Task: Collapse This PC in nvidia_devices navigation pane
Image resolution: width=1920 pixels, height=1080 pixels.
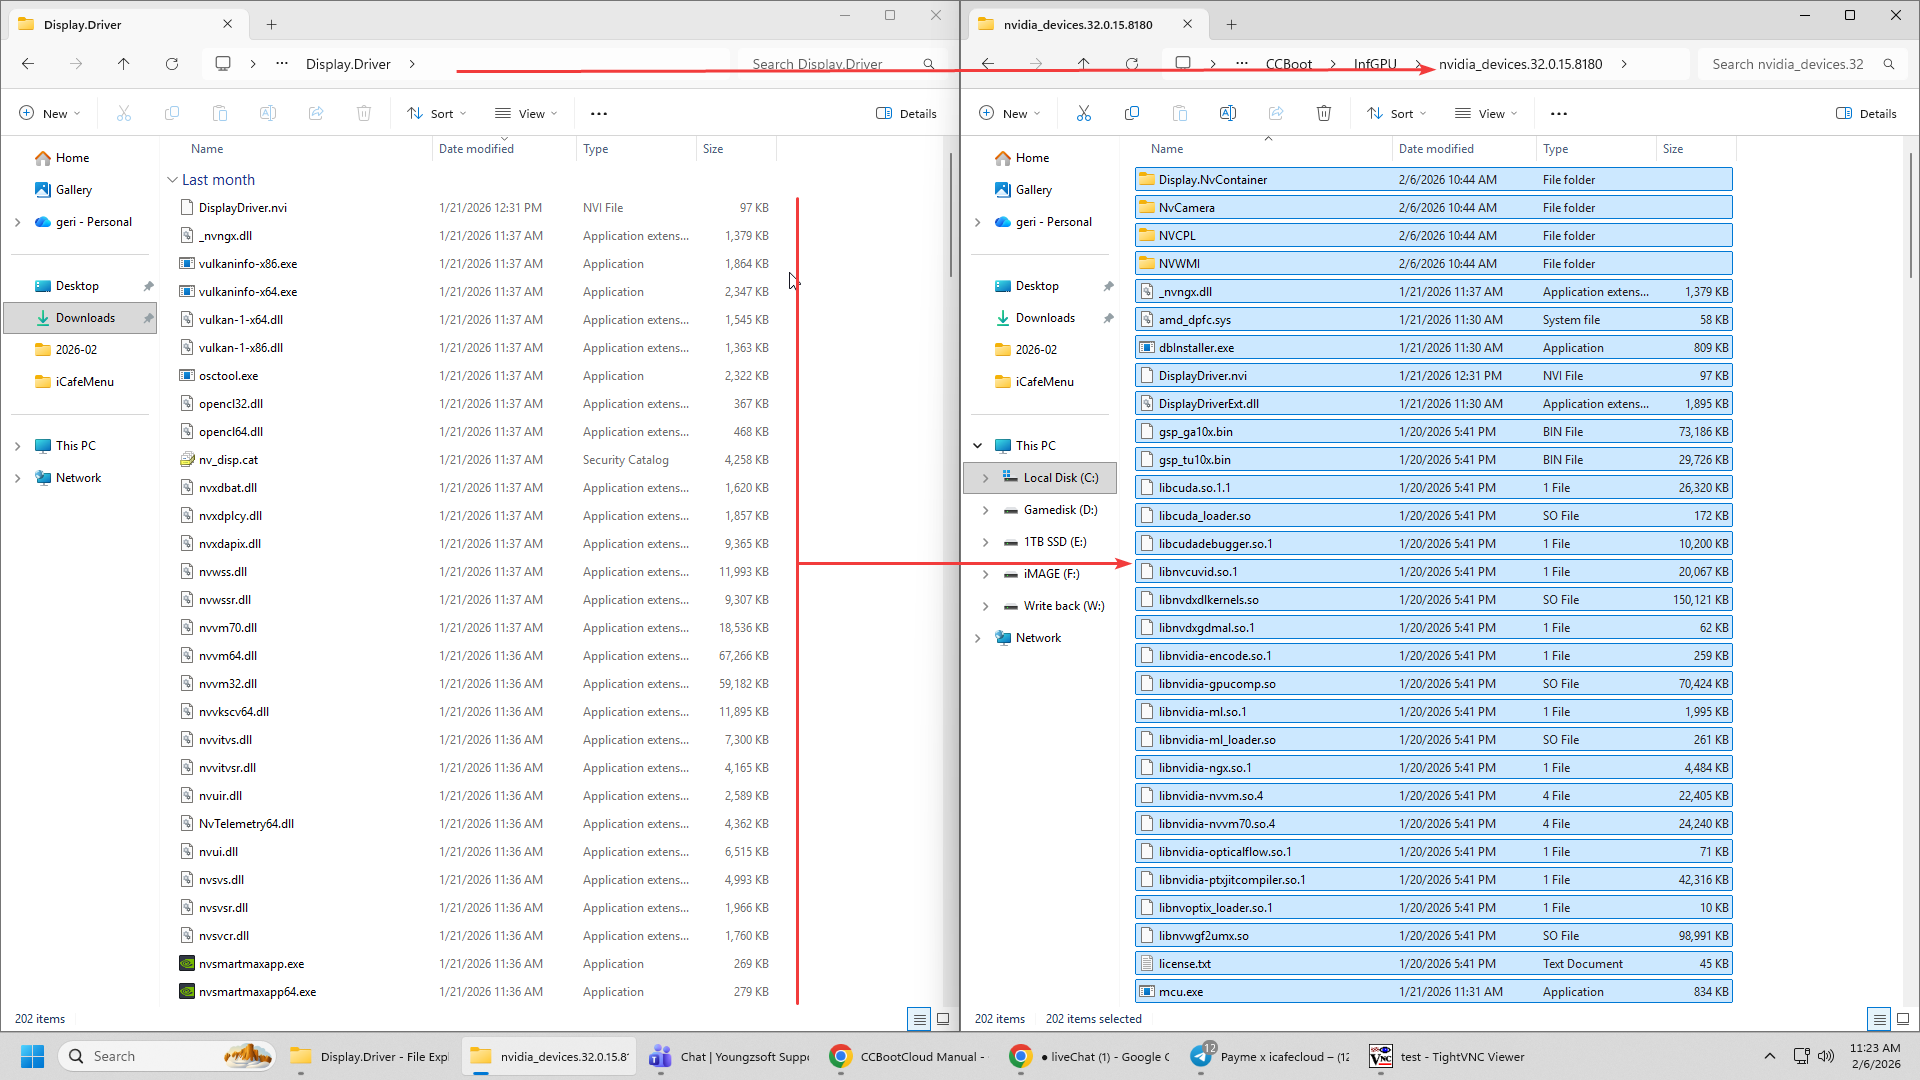Action: (x=978, y=446)
